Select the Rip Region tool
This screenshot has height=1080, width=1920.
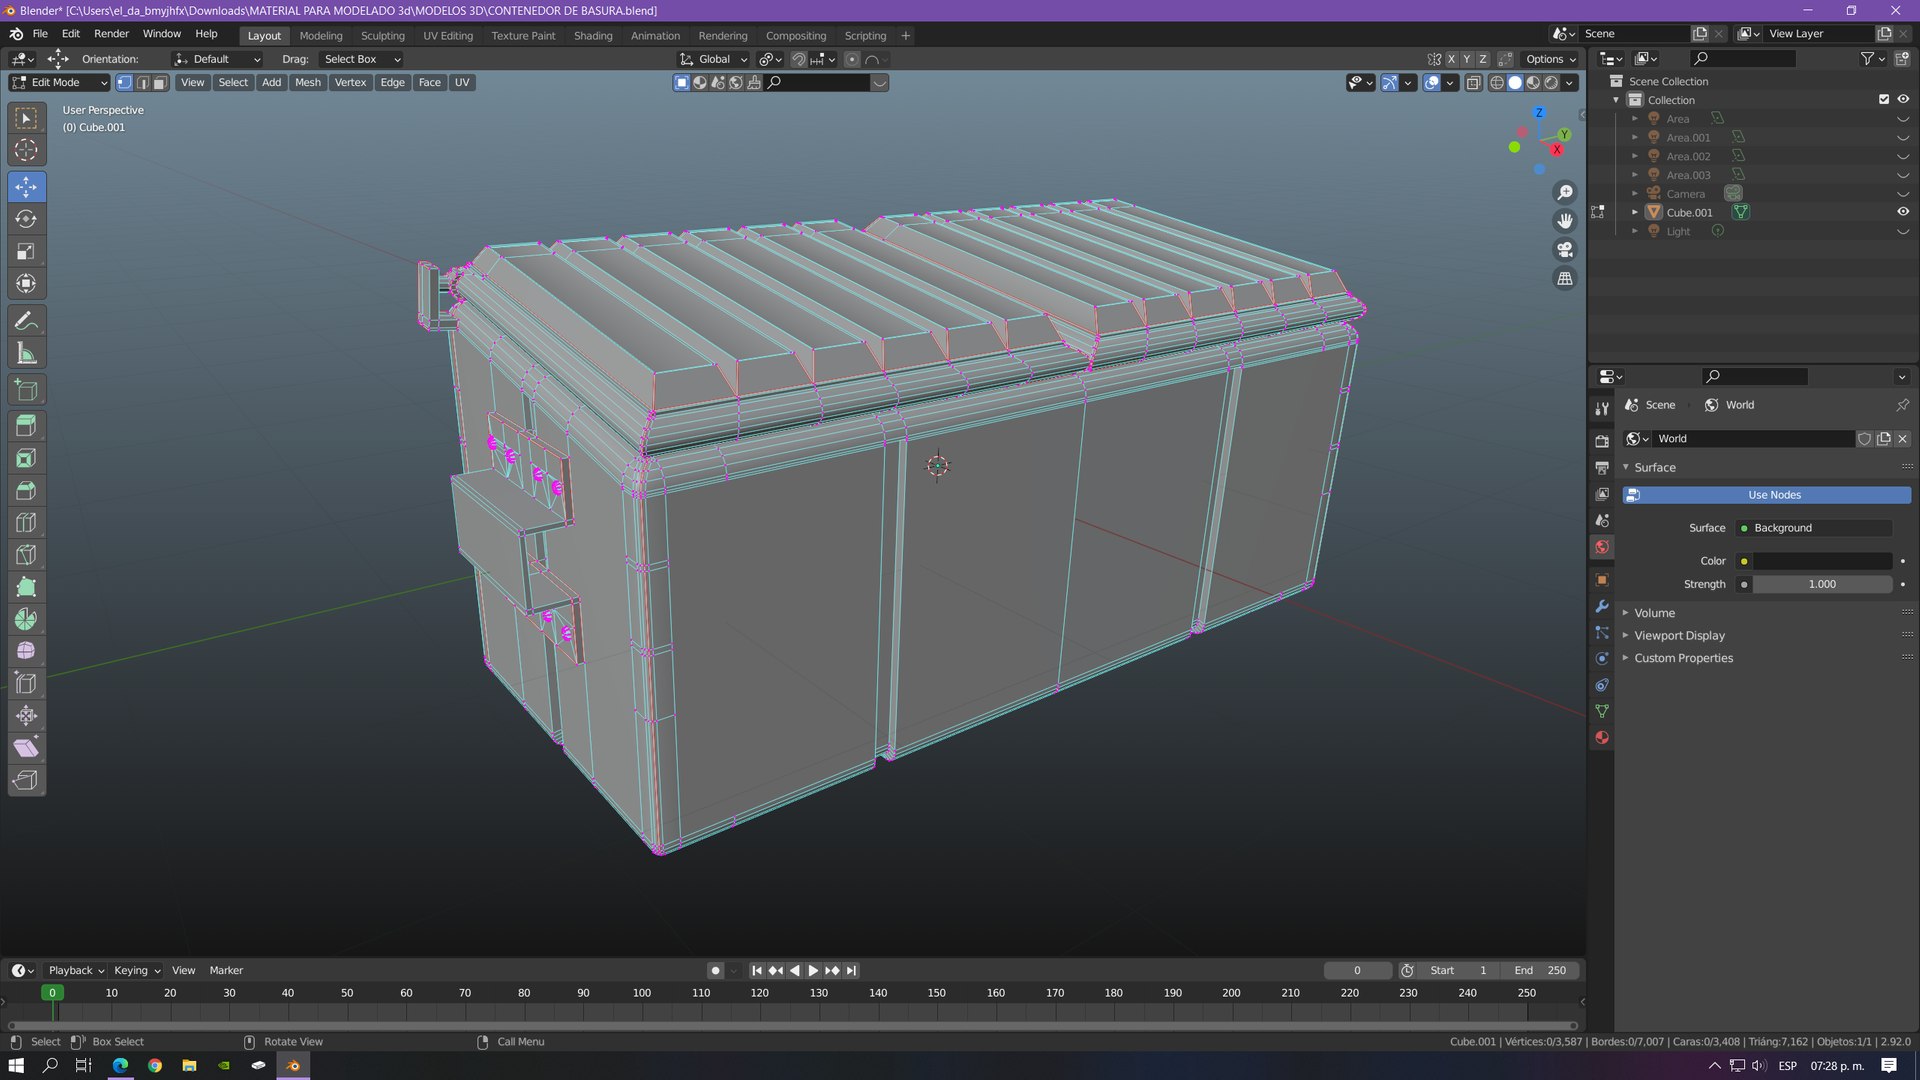pos(26,780)
